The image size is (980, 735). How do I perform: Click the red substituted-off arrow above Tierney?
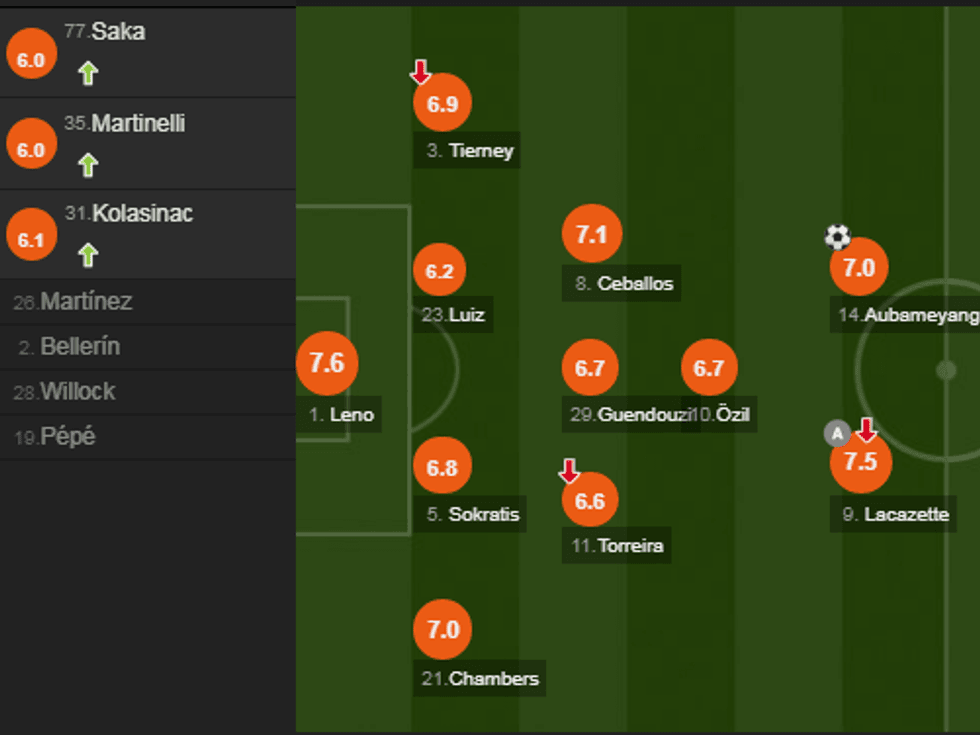[421, 72]
